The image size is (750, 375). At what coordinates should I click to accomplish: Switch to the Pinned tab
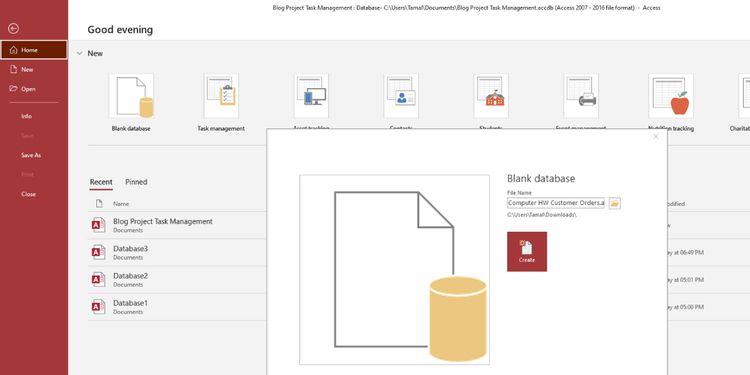136,182
